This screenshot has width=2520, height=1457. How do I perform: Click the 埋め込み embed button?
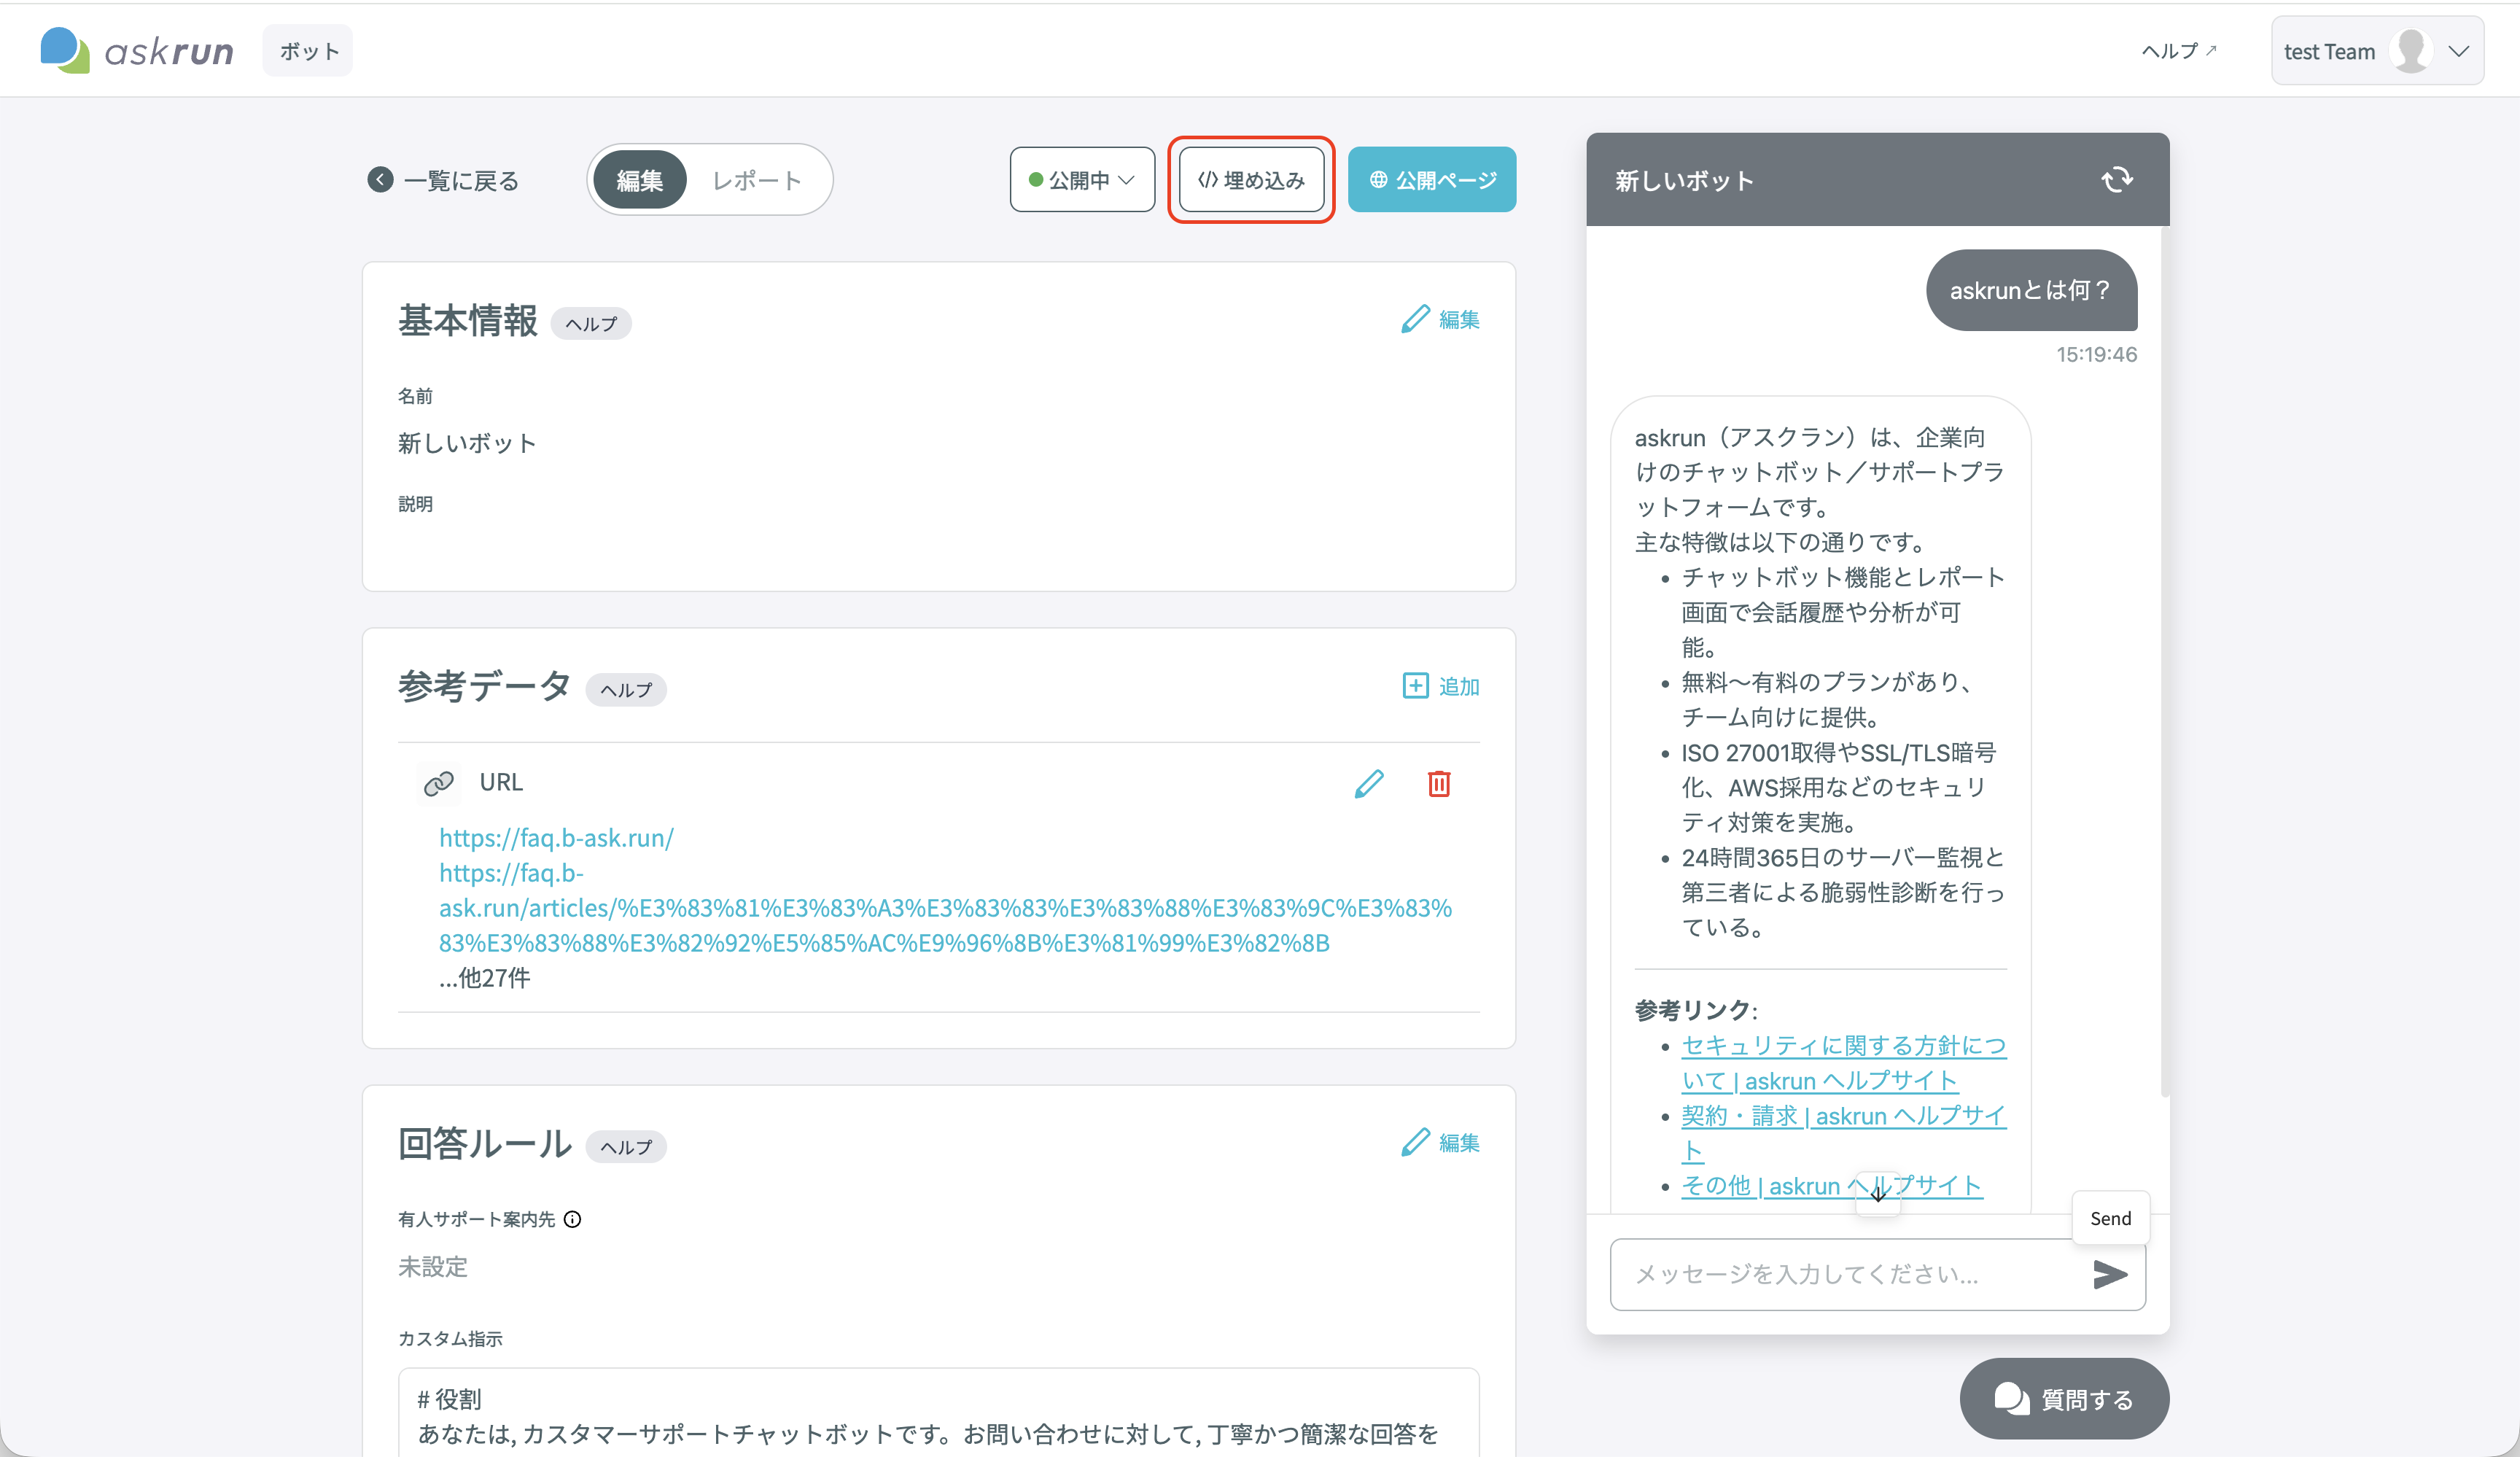click(x=1251, y=180)
